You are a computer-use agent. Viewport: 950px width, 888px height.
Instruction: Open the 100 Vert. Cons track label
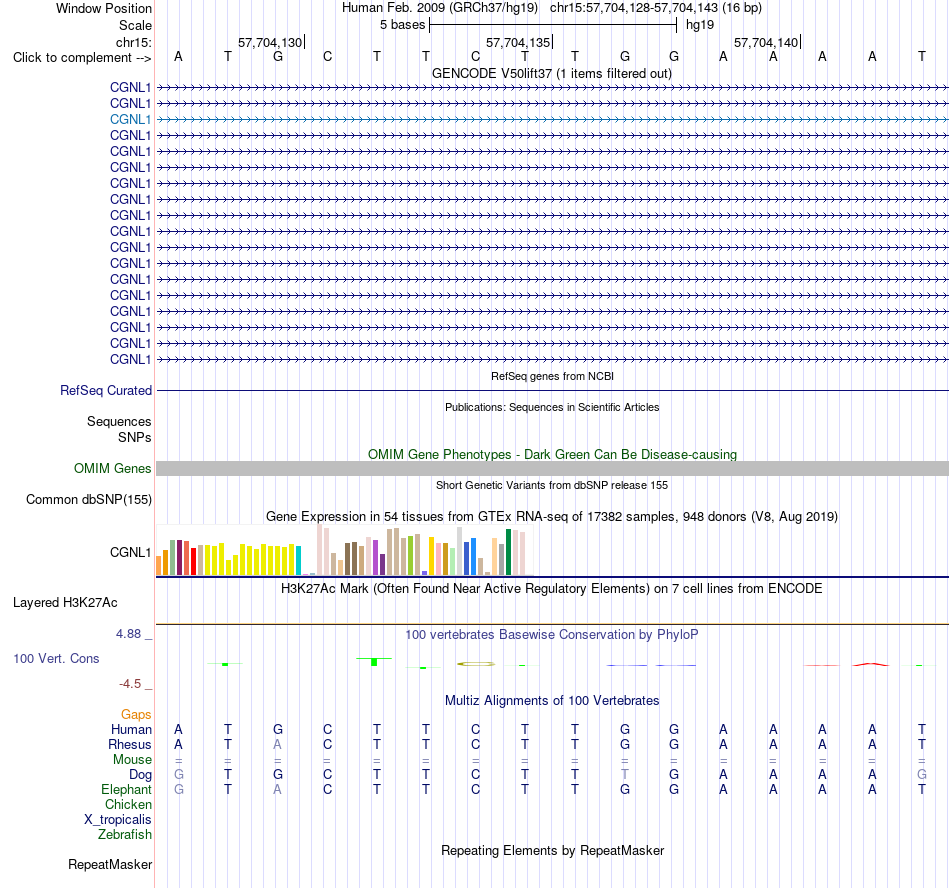pos(56,658)
